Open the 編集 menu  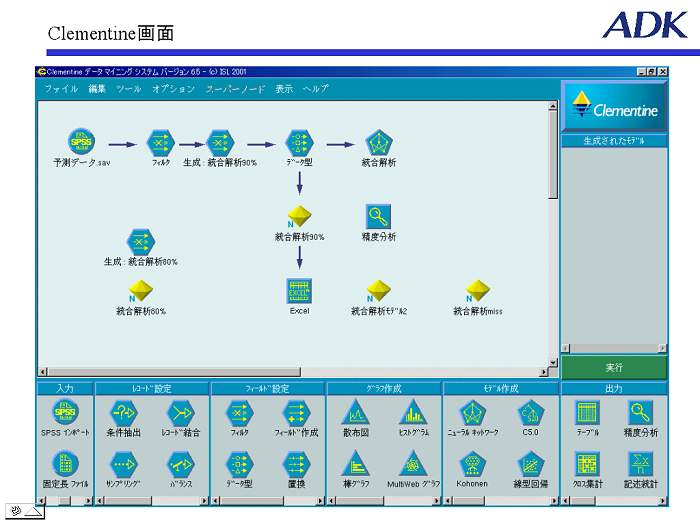pyautogui.click(x=97, y=89)
